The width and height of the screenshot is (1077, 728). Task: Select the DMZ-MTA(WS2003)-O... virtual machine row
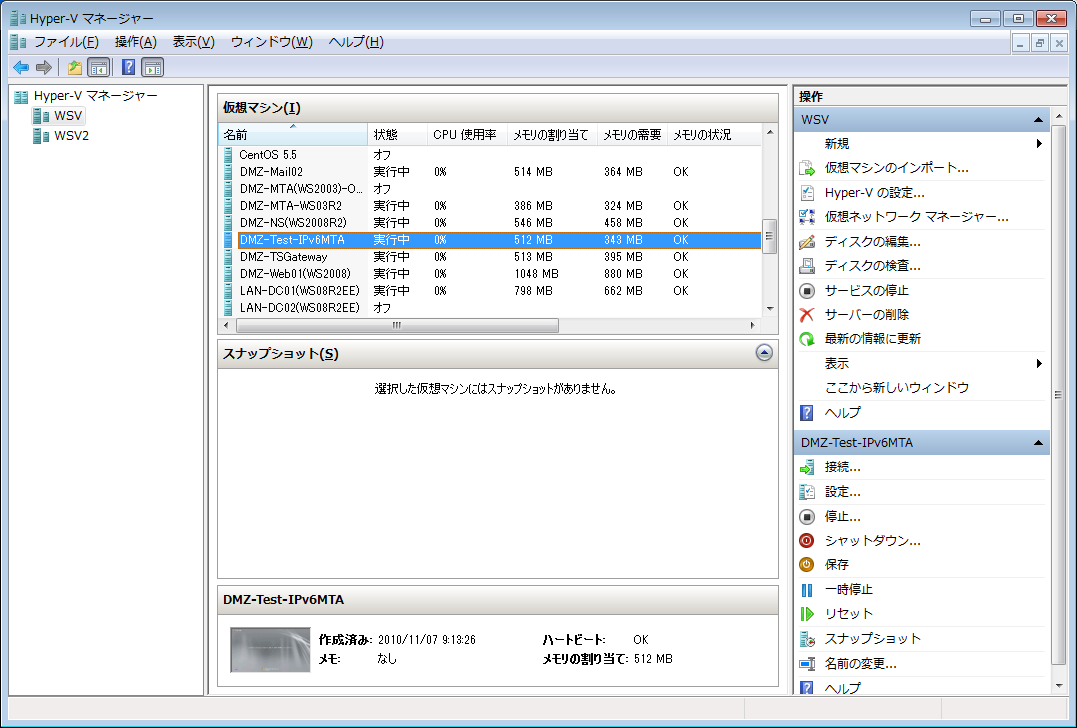490,189
